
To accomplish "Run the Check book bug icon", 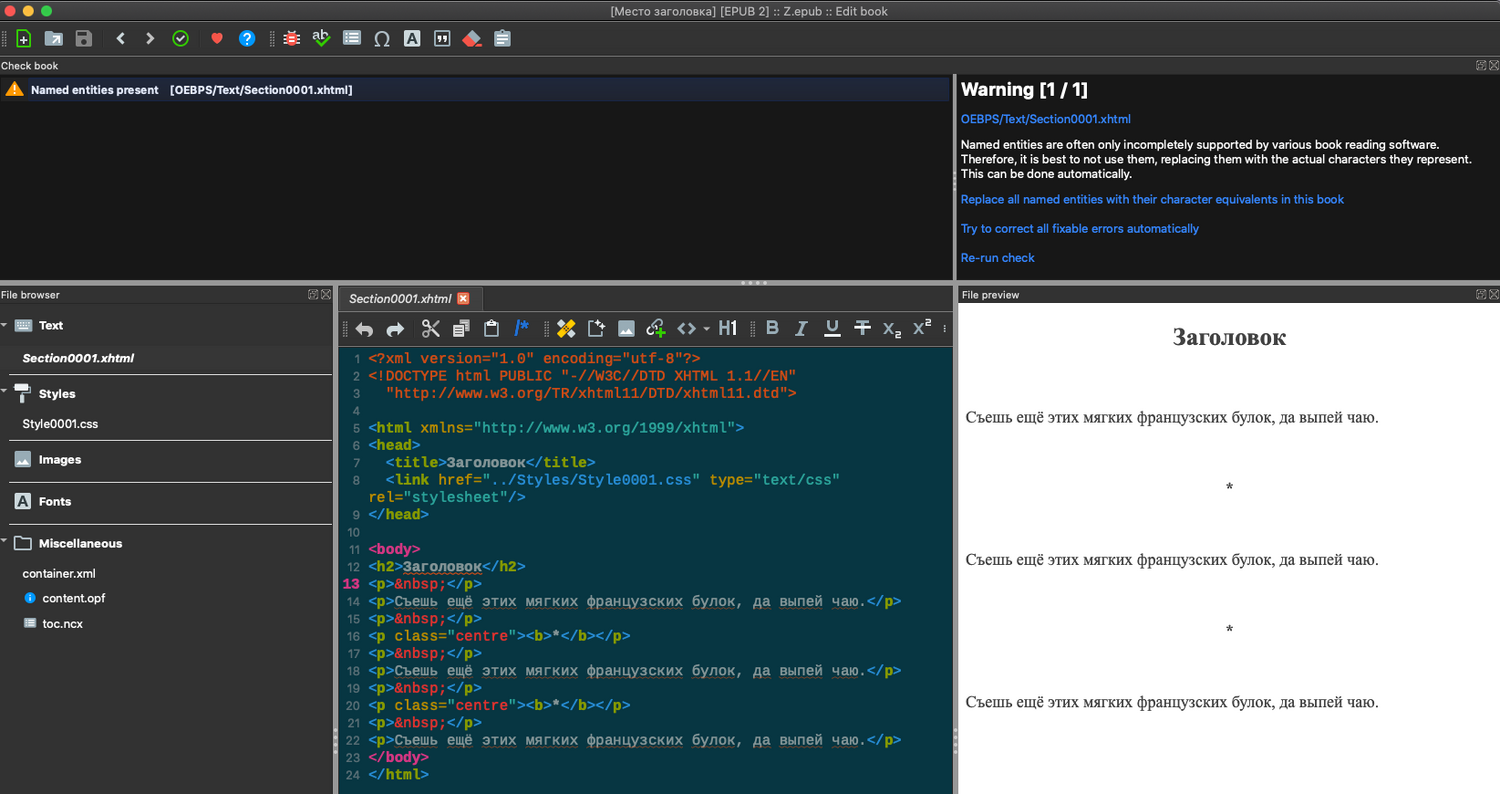I will 291,39.
